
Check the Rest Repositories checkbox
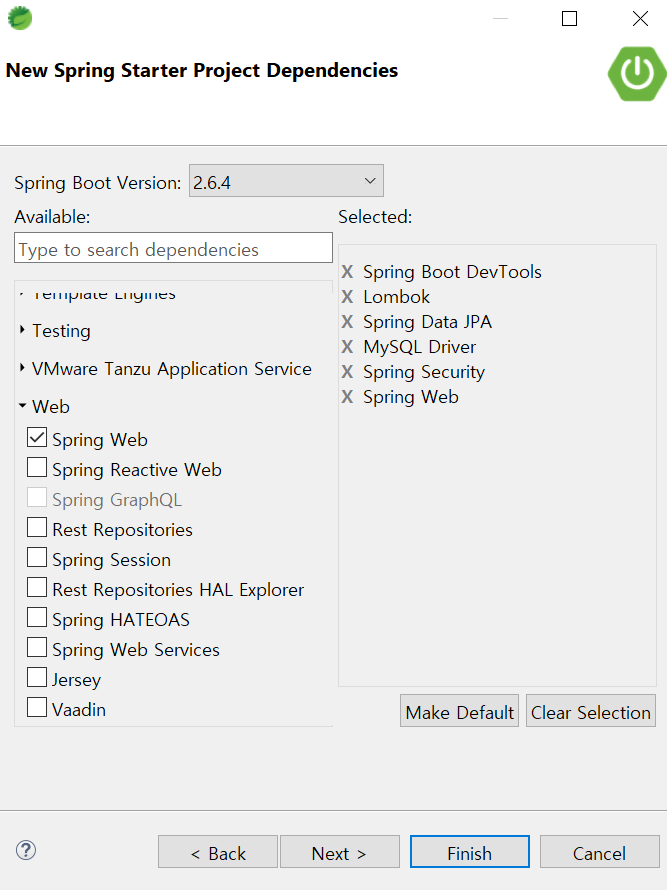37,527
